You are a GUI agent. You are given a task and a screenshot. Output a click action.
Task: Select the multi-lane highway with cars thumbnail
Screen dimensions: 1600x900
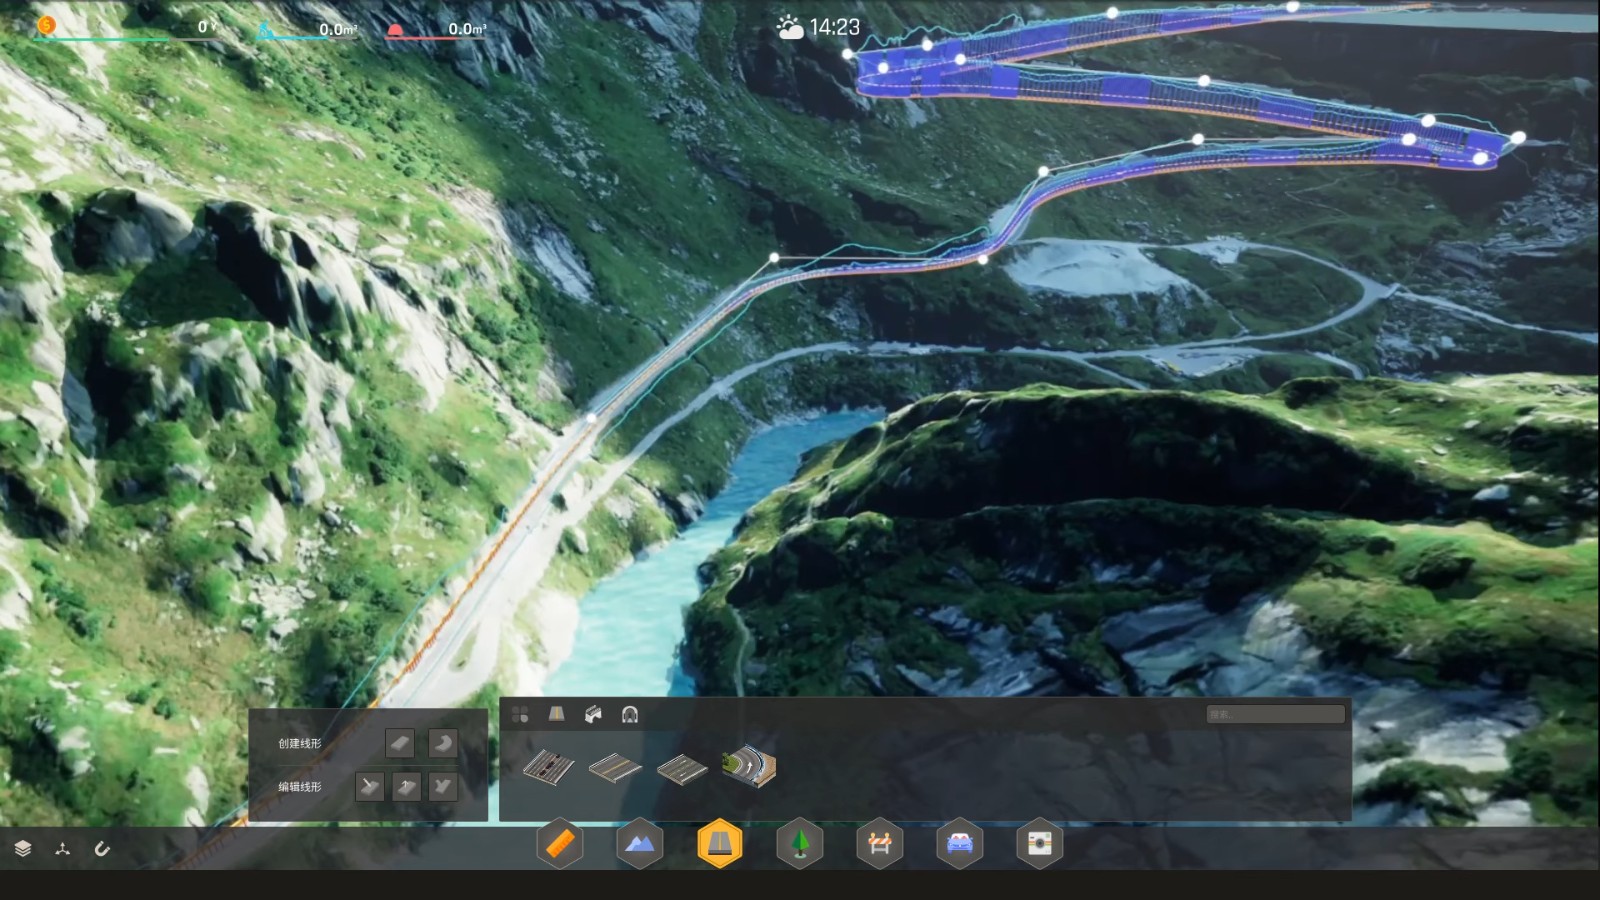pos(548,767)
